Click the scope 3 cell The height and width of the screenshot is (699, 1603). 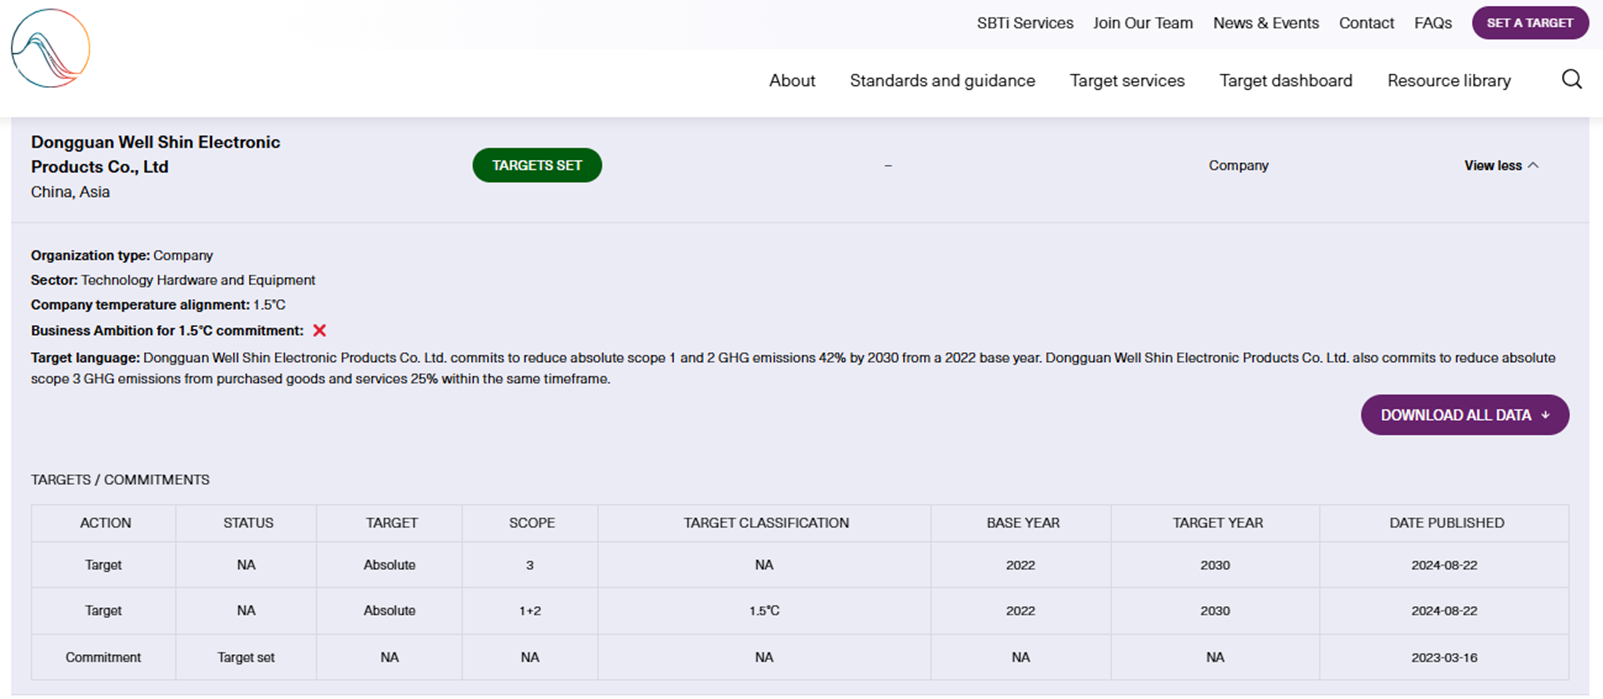coord(530,566)
